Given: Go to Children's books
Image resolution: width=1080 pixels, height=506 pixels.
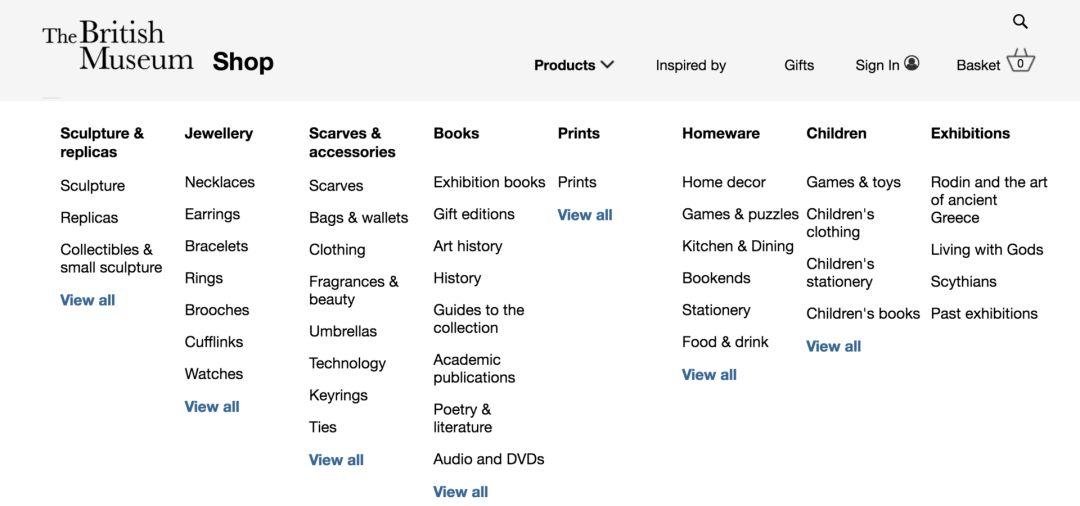Looking at the screenshot, I should pos(863,313).
